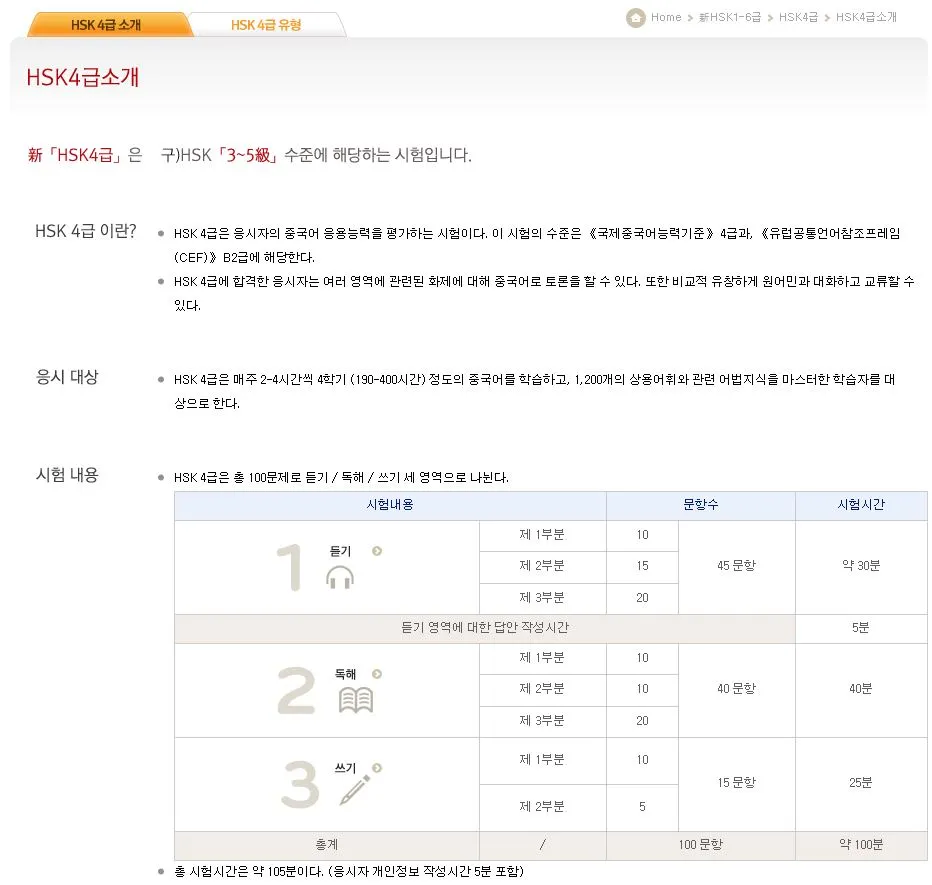Click the 총 시험시간은 약 105분이다 note
The image size is (932, 885).
tap(348, 872)
